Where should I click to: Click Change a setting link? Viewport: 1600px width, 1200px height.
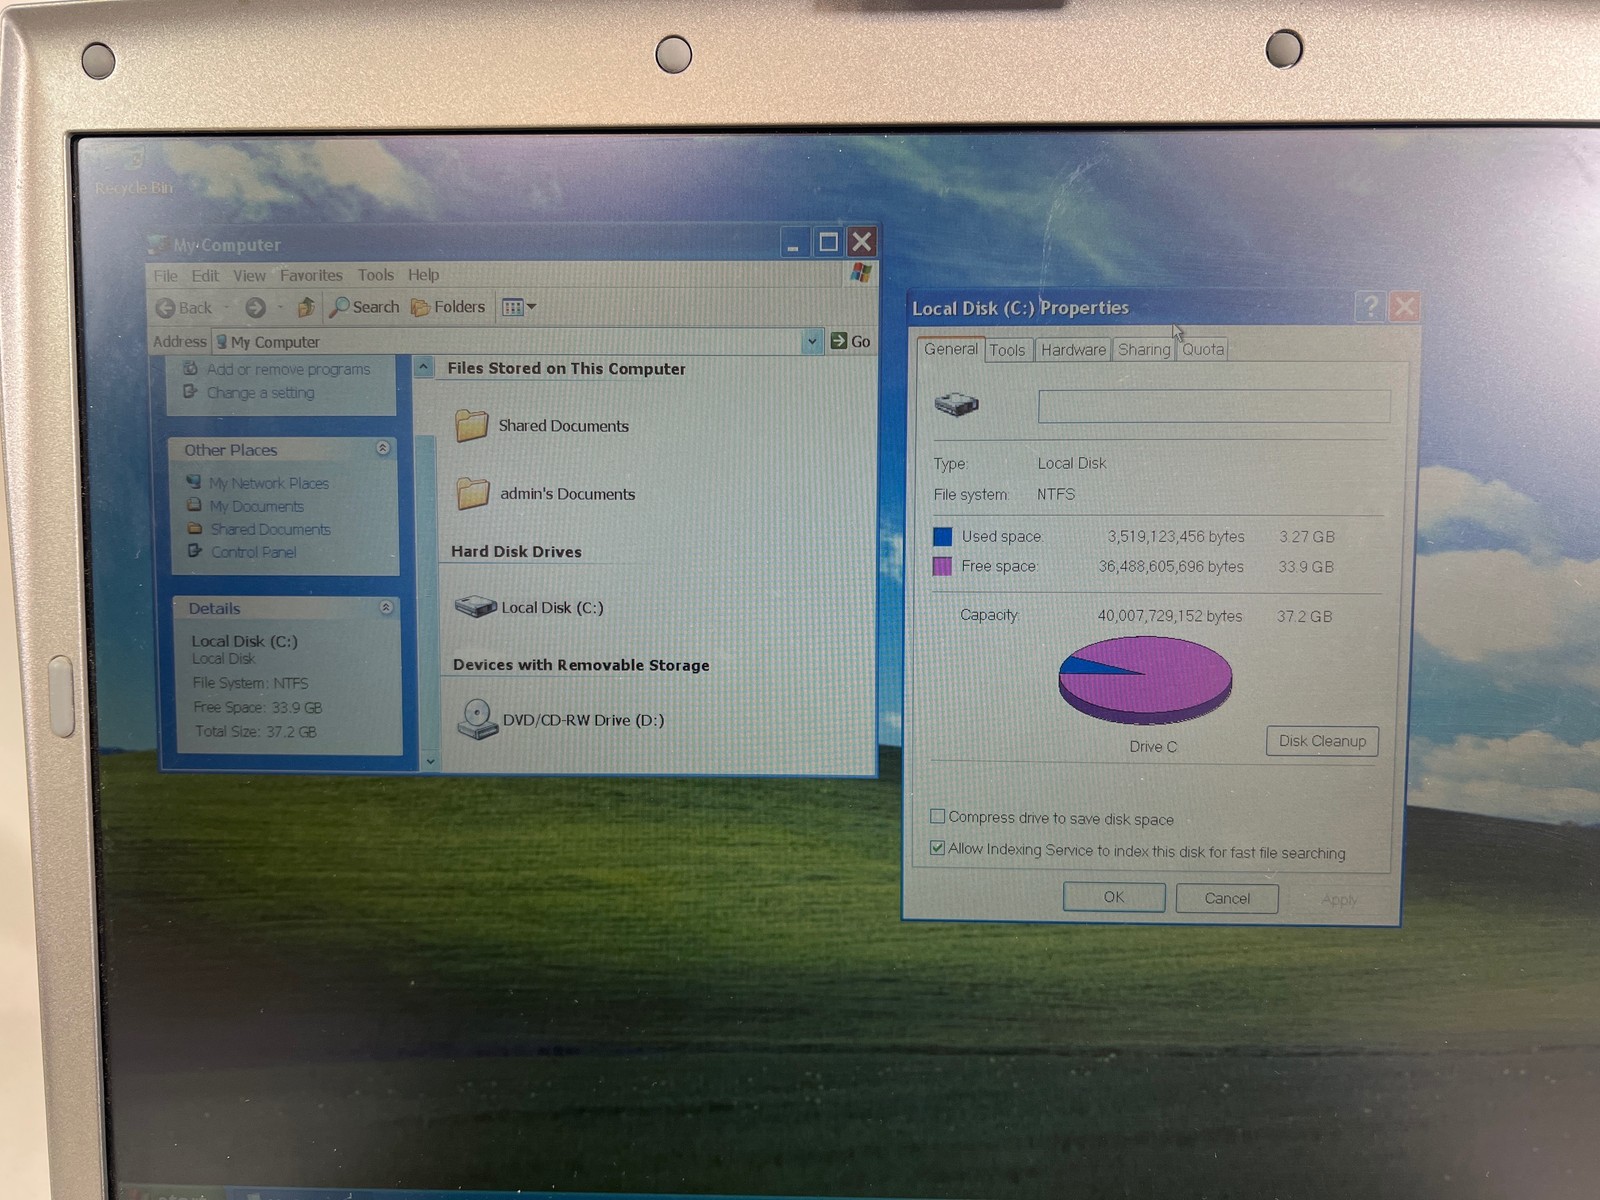pos(260,393)
